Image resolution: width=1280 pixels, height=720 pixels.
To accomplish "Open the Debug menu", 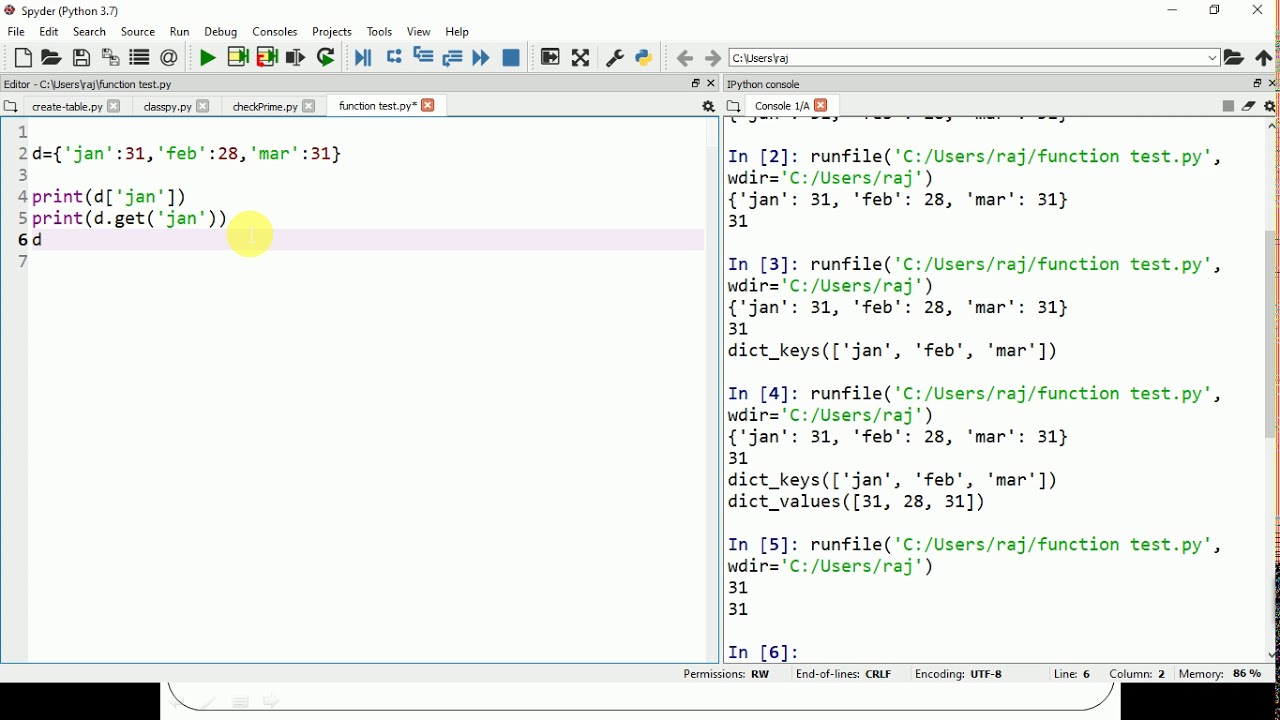I will click(x=221, y=32).
